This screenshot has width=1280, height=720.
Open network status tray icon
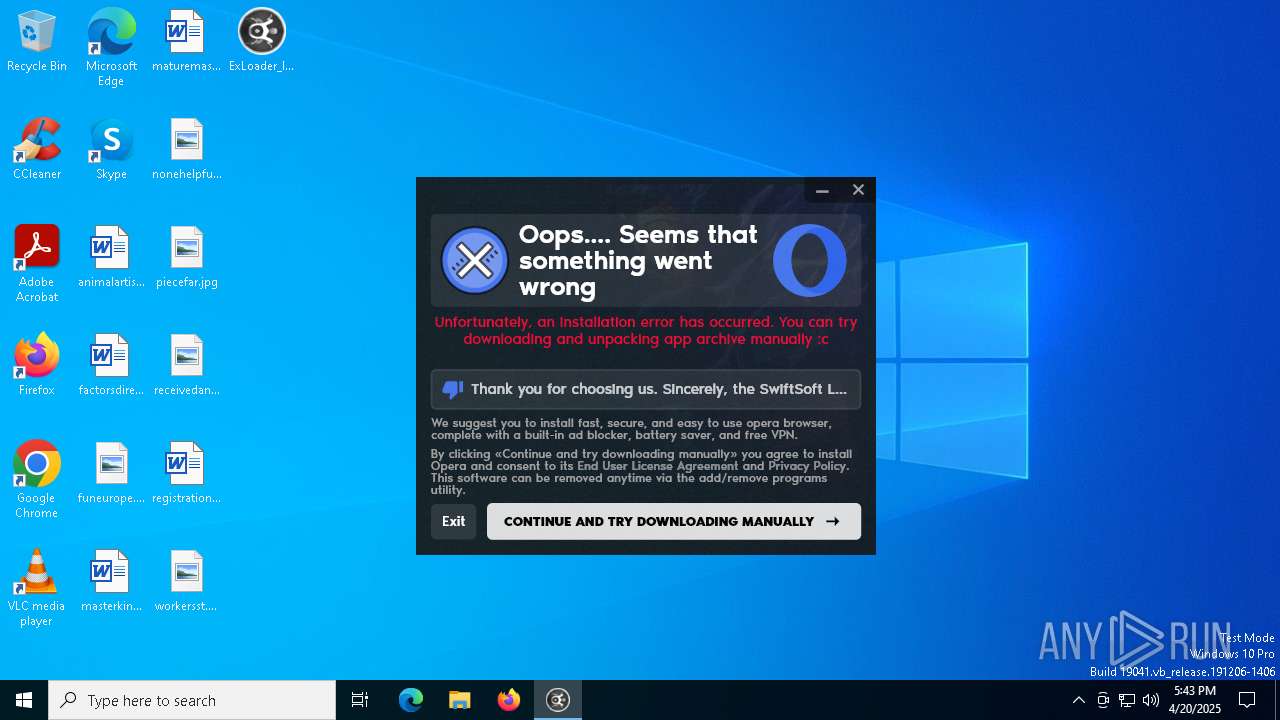[x=1127, y=700]
